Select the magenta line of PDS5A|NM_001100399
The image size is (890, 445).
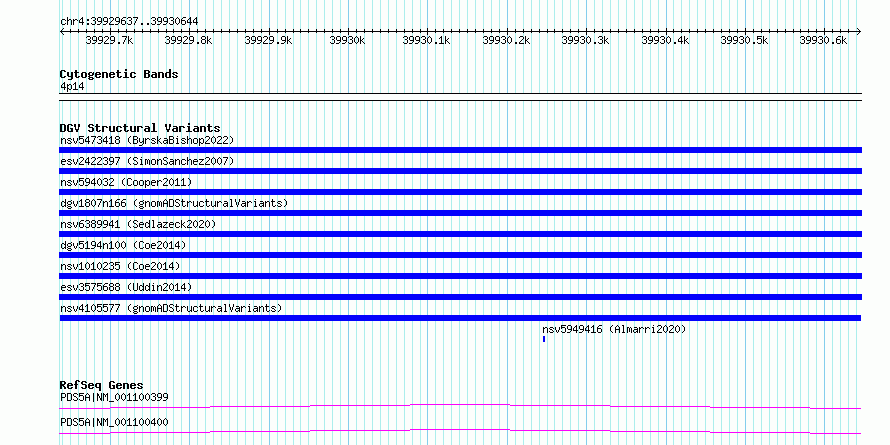tap(461, 406)
